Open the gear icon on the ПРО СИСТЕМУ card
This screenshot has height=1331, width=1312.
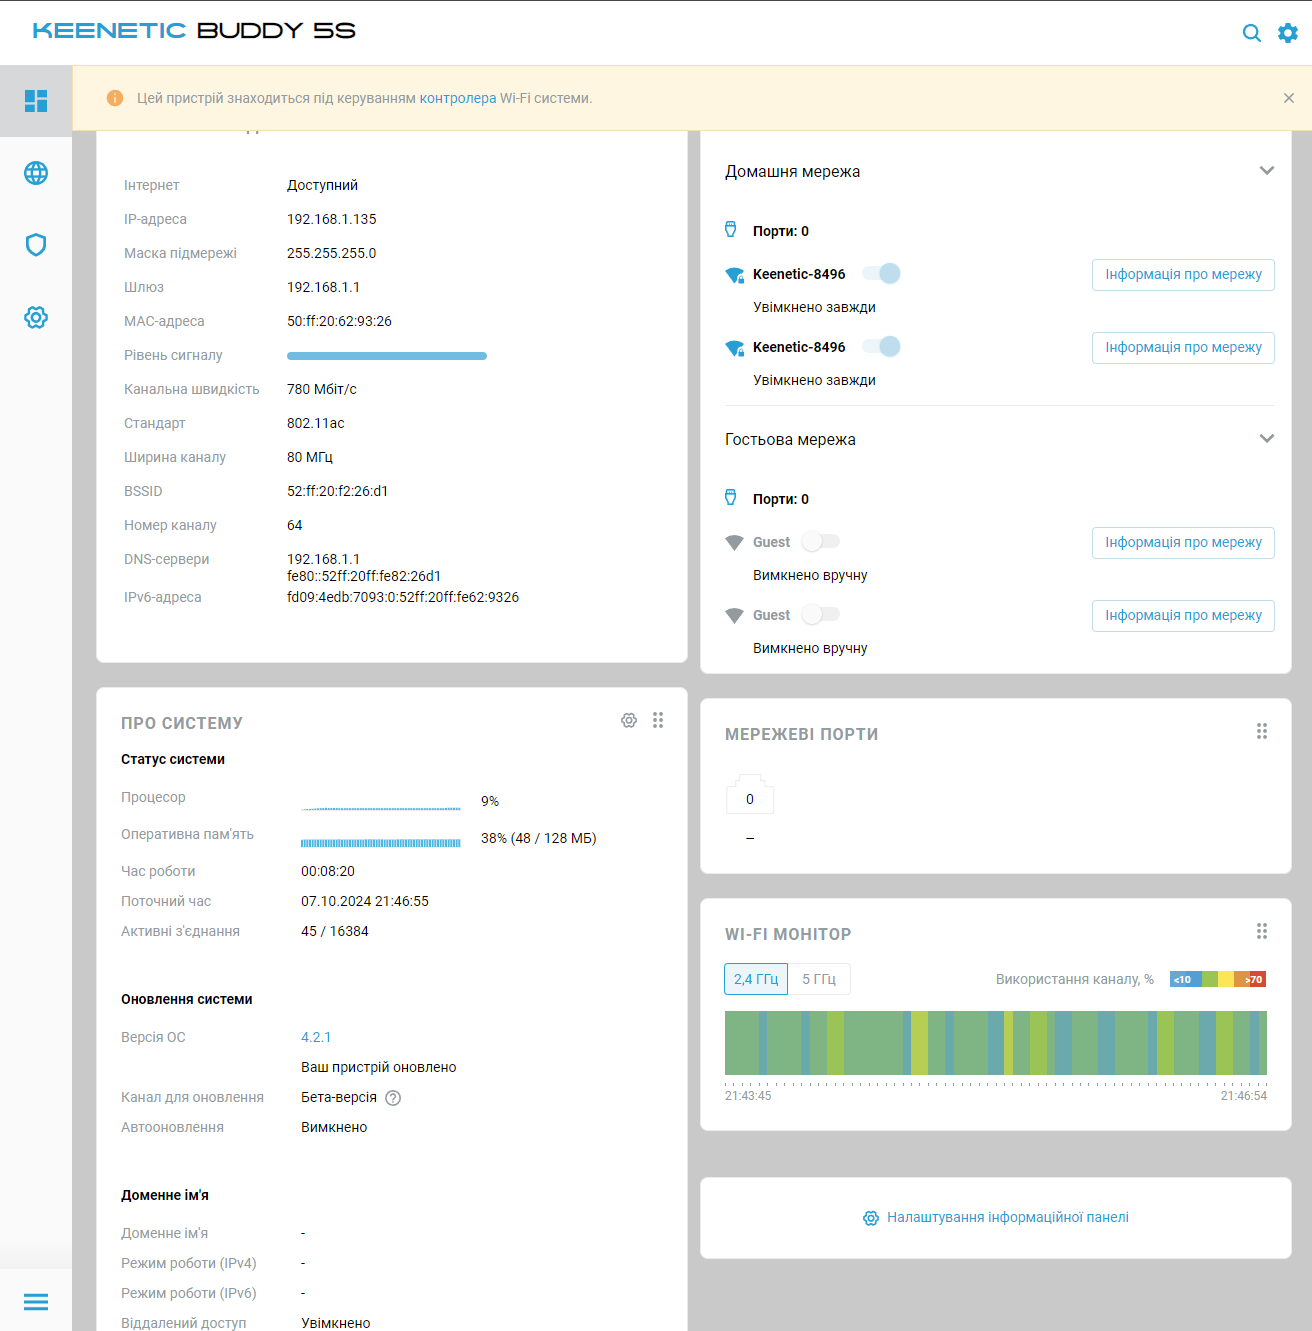click(x=629, y=720)
